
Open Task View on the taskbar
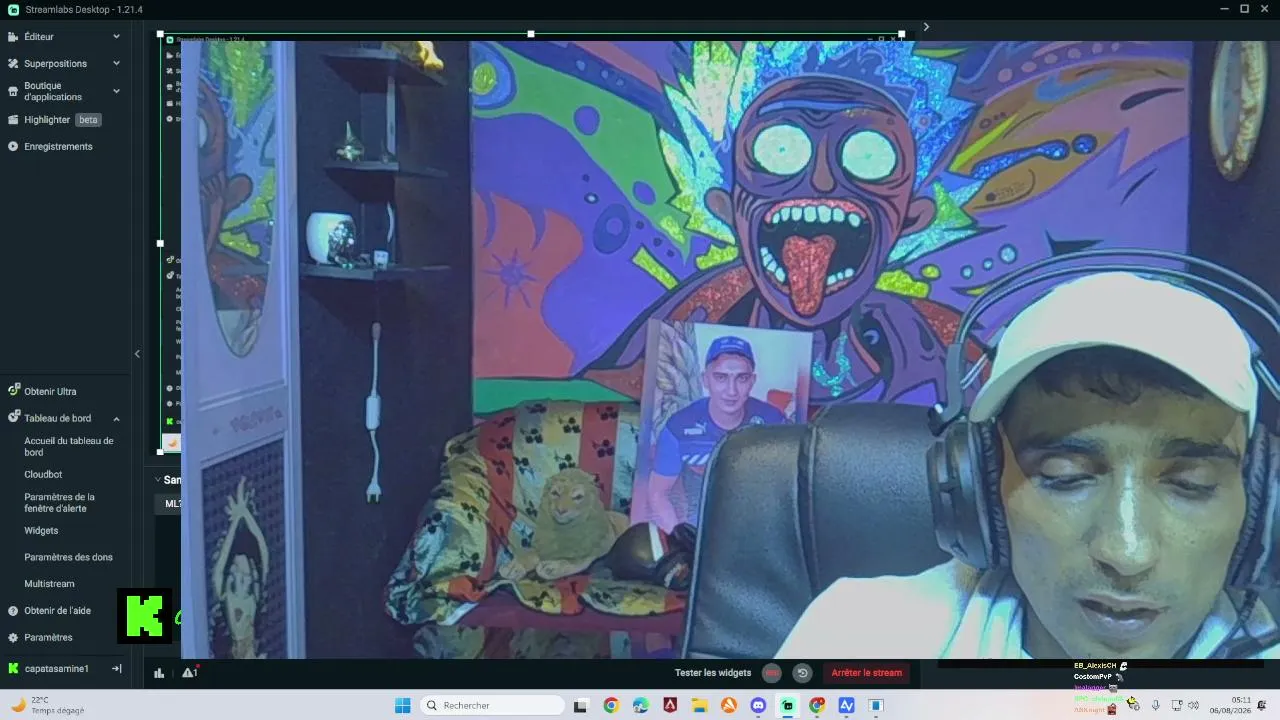(580, 705)
